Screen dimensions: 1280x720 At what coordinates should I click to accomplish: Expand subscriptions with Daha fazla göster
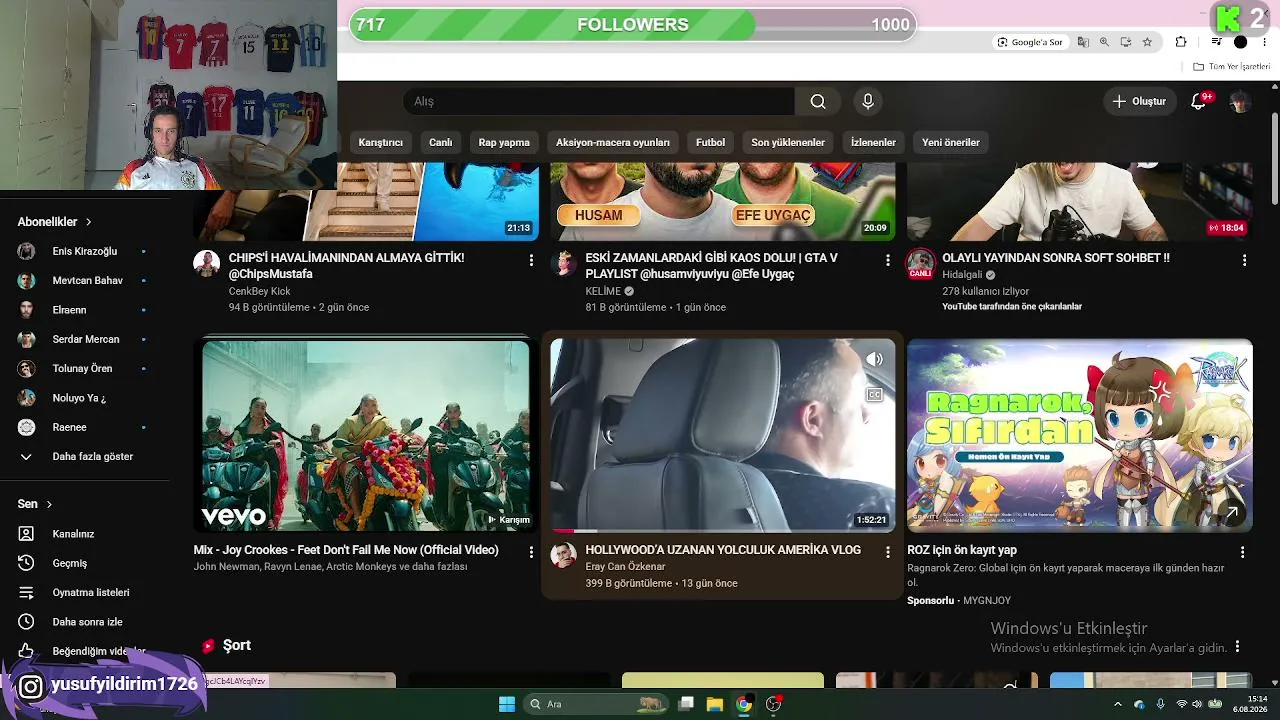pyautogui.click(x=85, y=457)
